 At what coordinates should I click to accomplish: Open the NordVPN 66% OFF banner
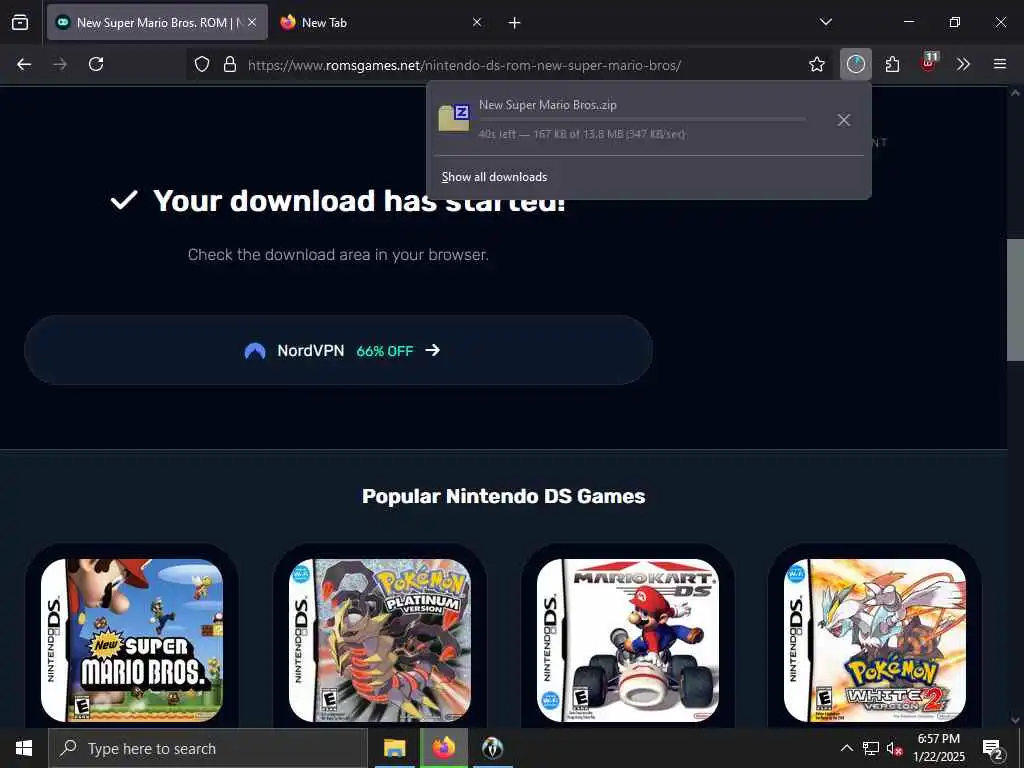338,350
